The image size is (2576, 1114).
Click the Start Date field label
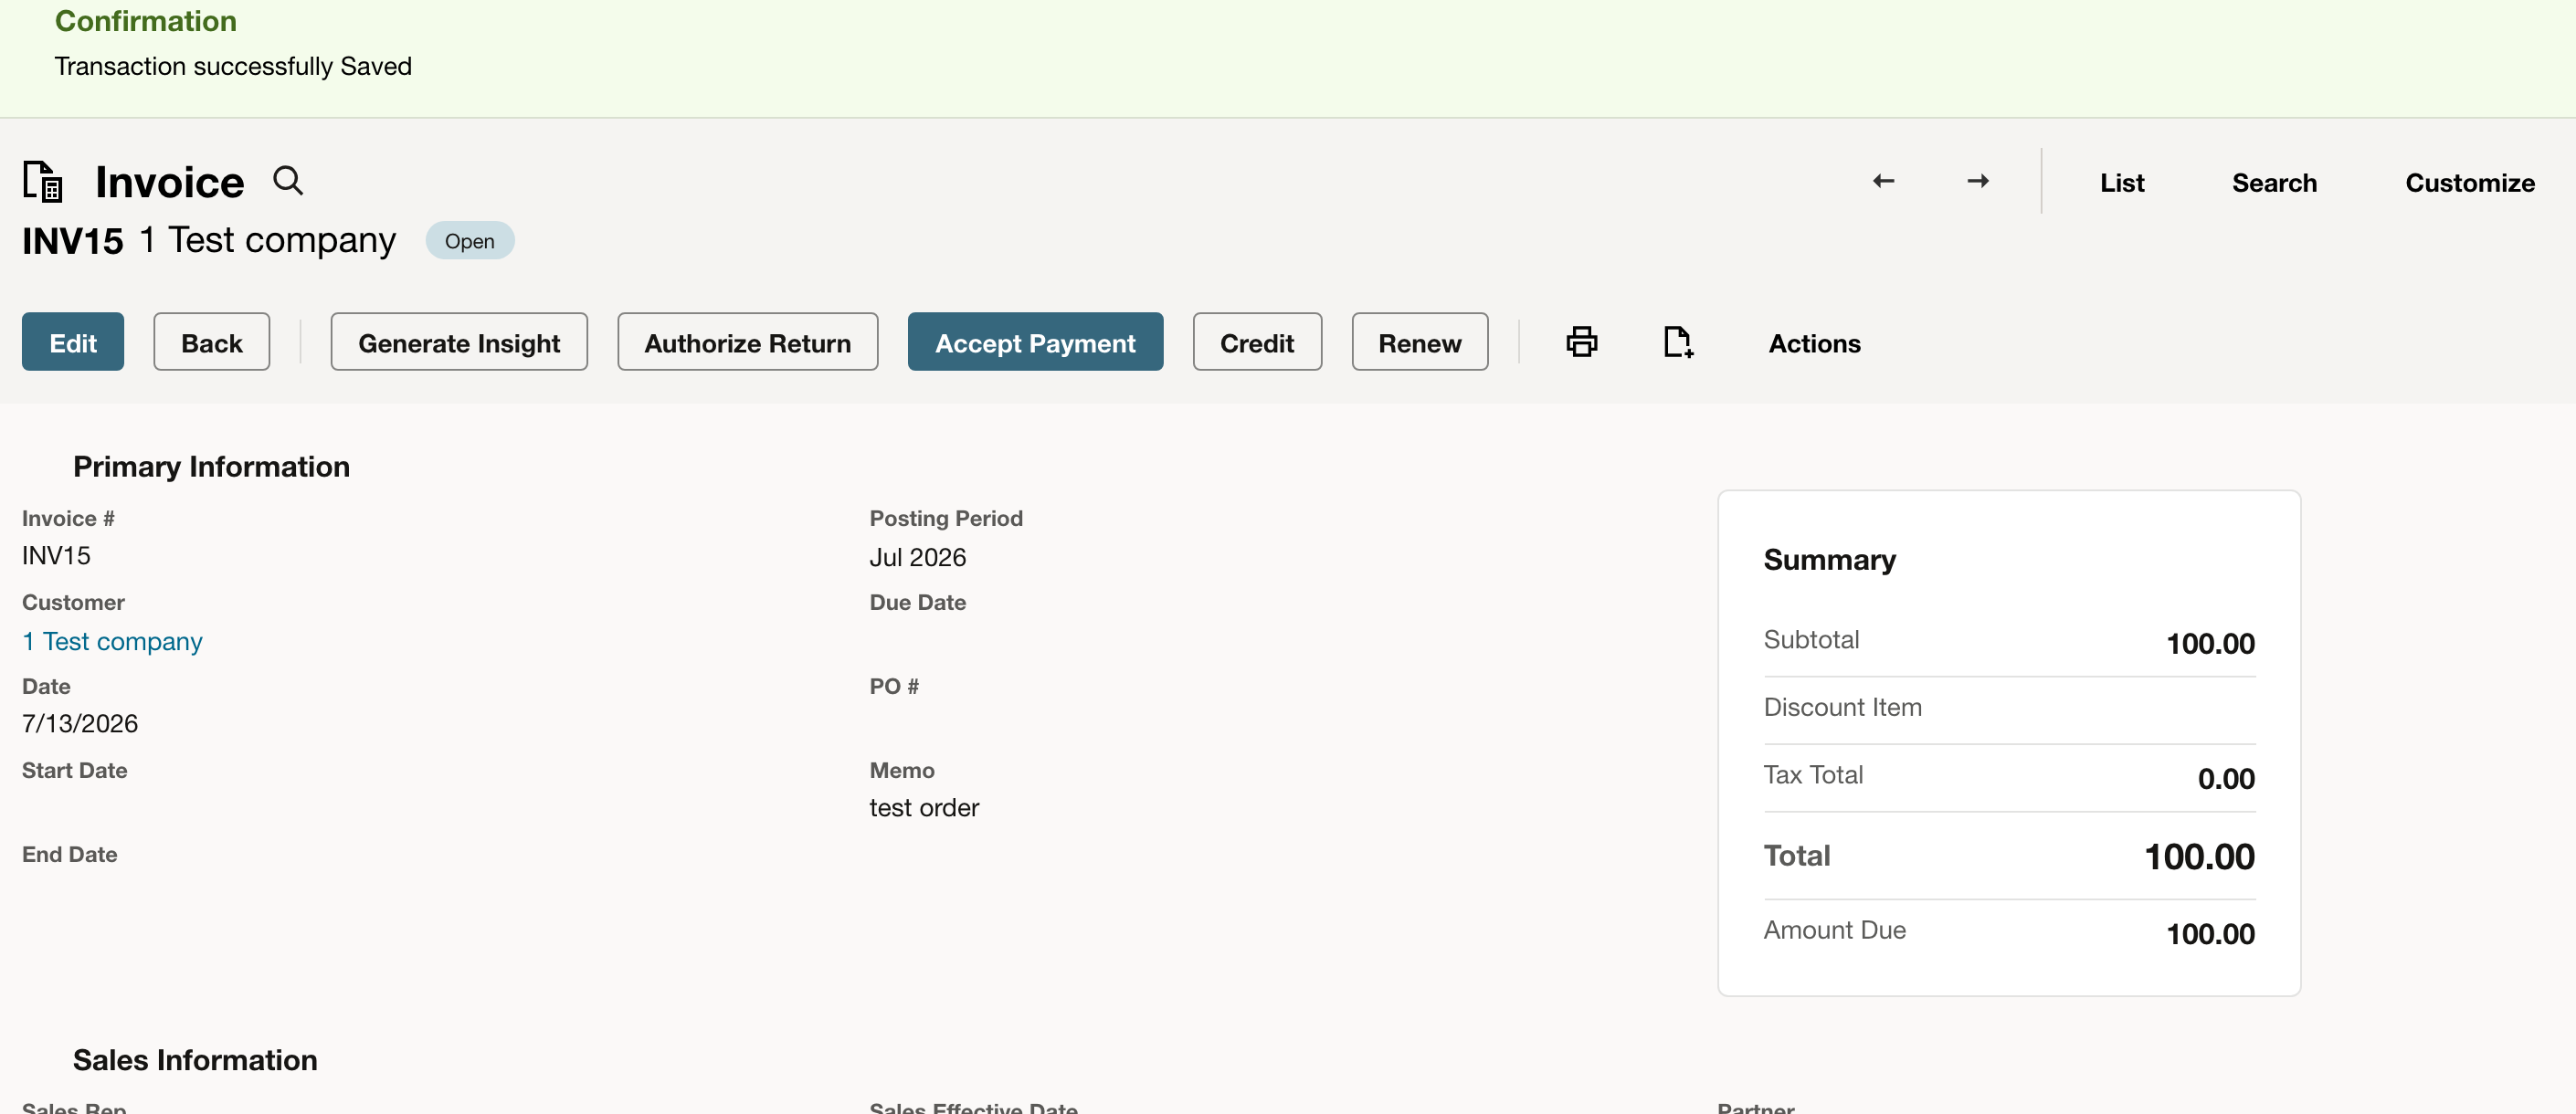74,770
